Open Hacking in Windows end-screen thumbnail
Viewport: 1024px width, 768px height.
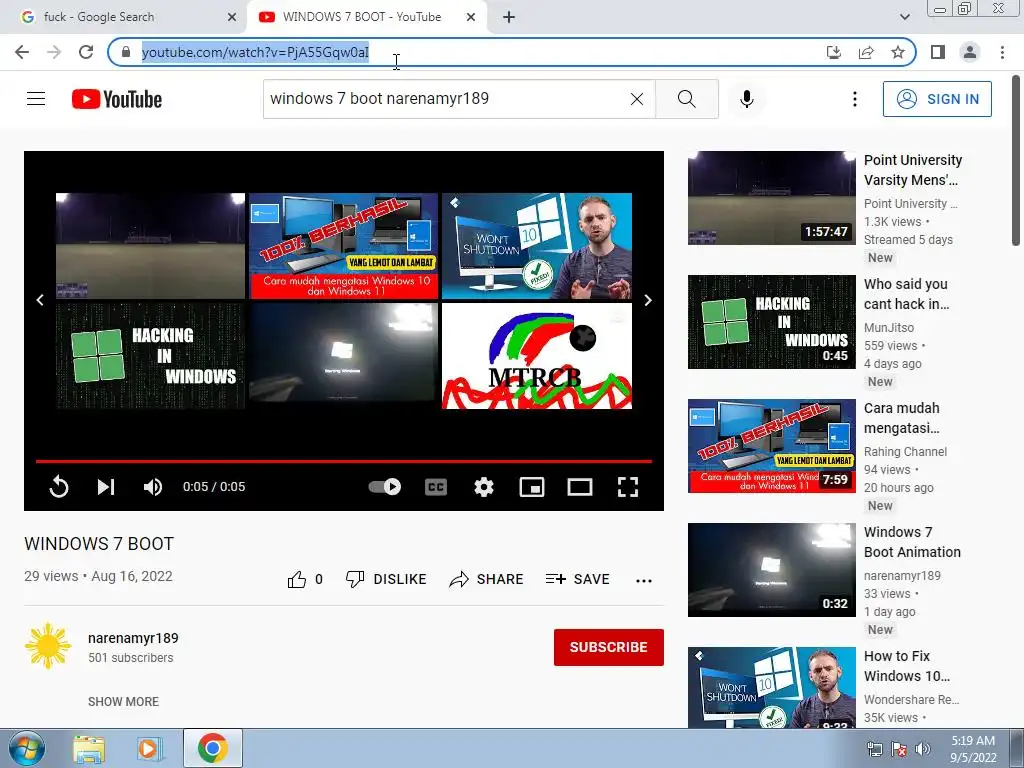(150, 356)
